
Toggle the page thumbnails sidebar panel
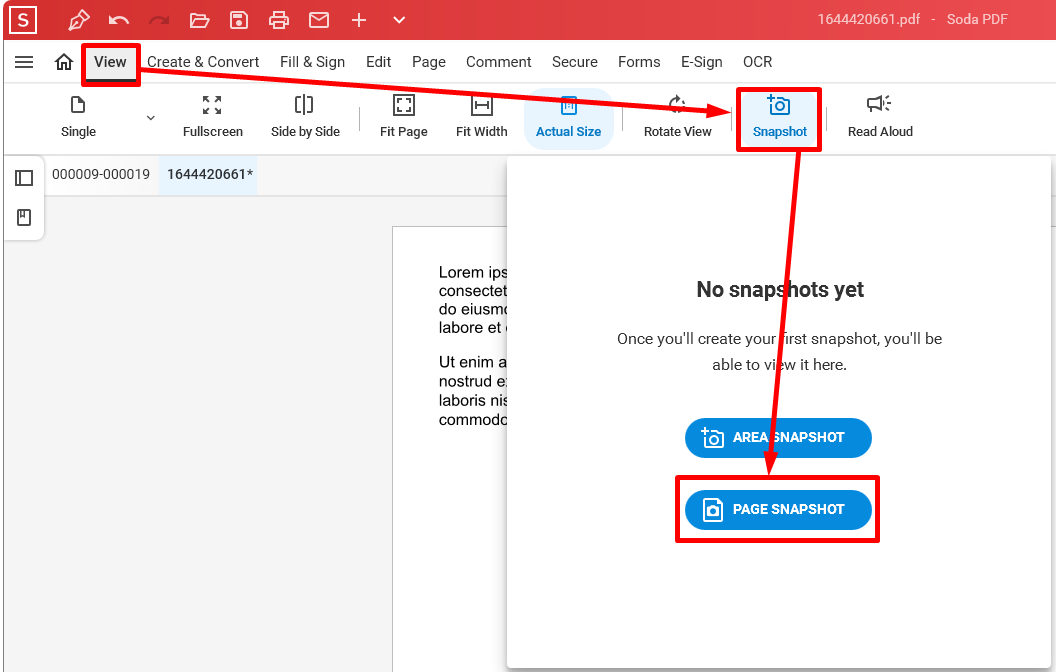(24, 178)
